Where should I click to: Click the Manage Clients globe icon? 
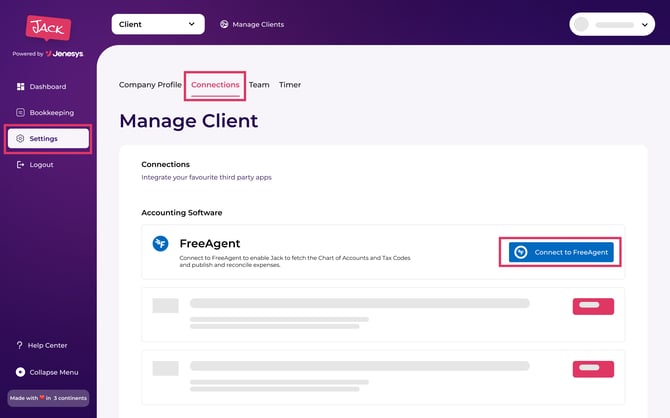224,24
